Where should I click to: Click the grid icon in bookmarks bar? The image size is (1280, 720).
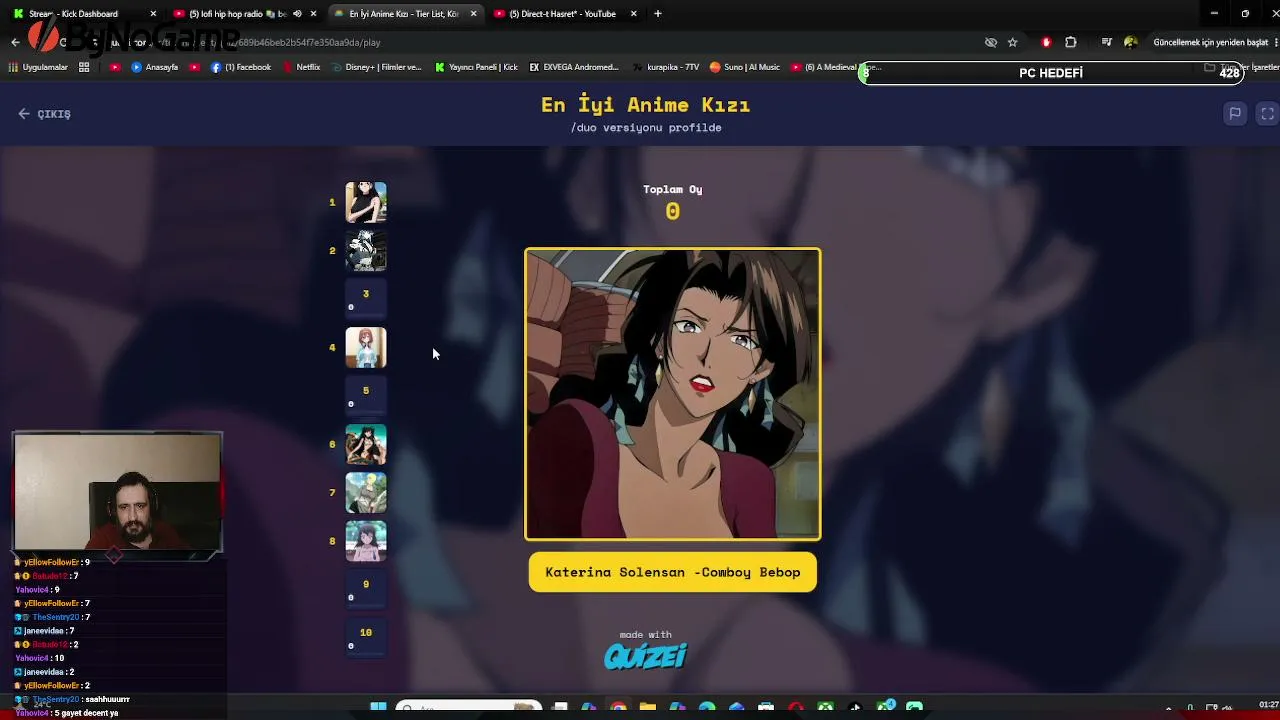tap(84, 67)
